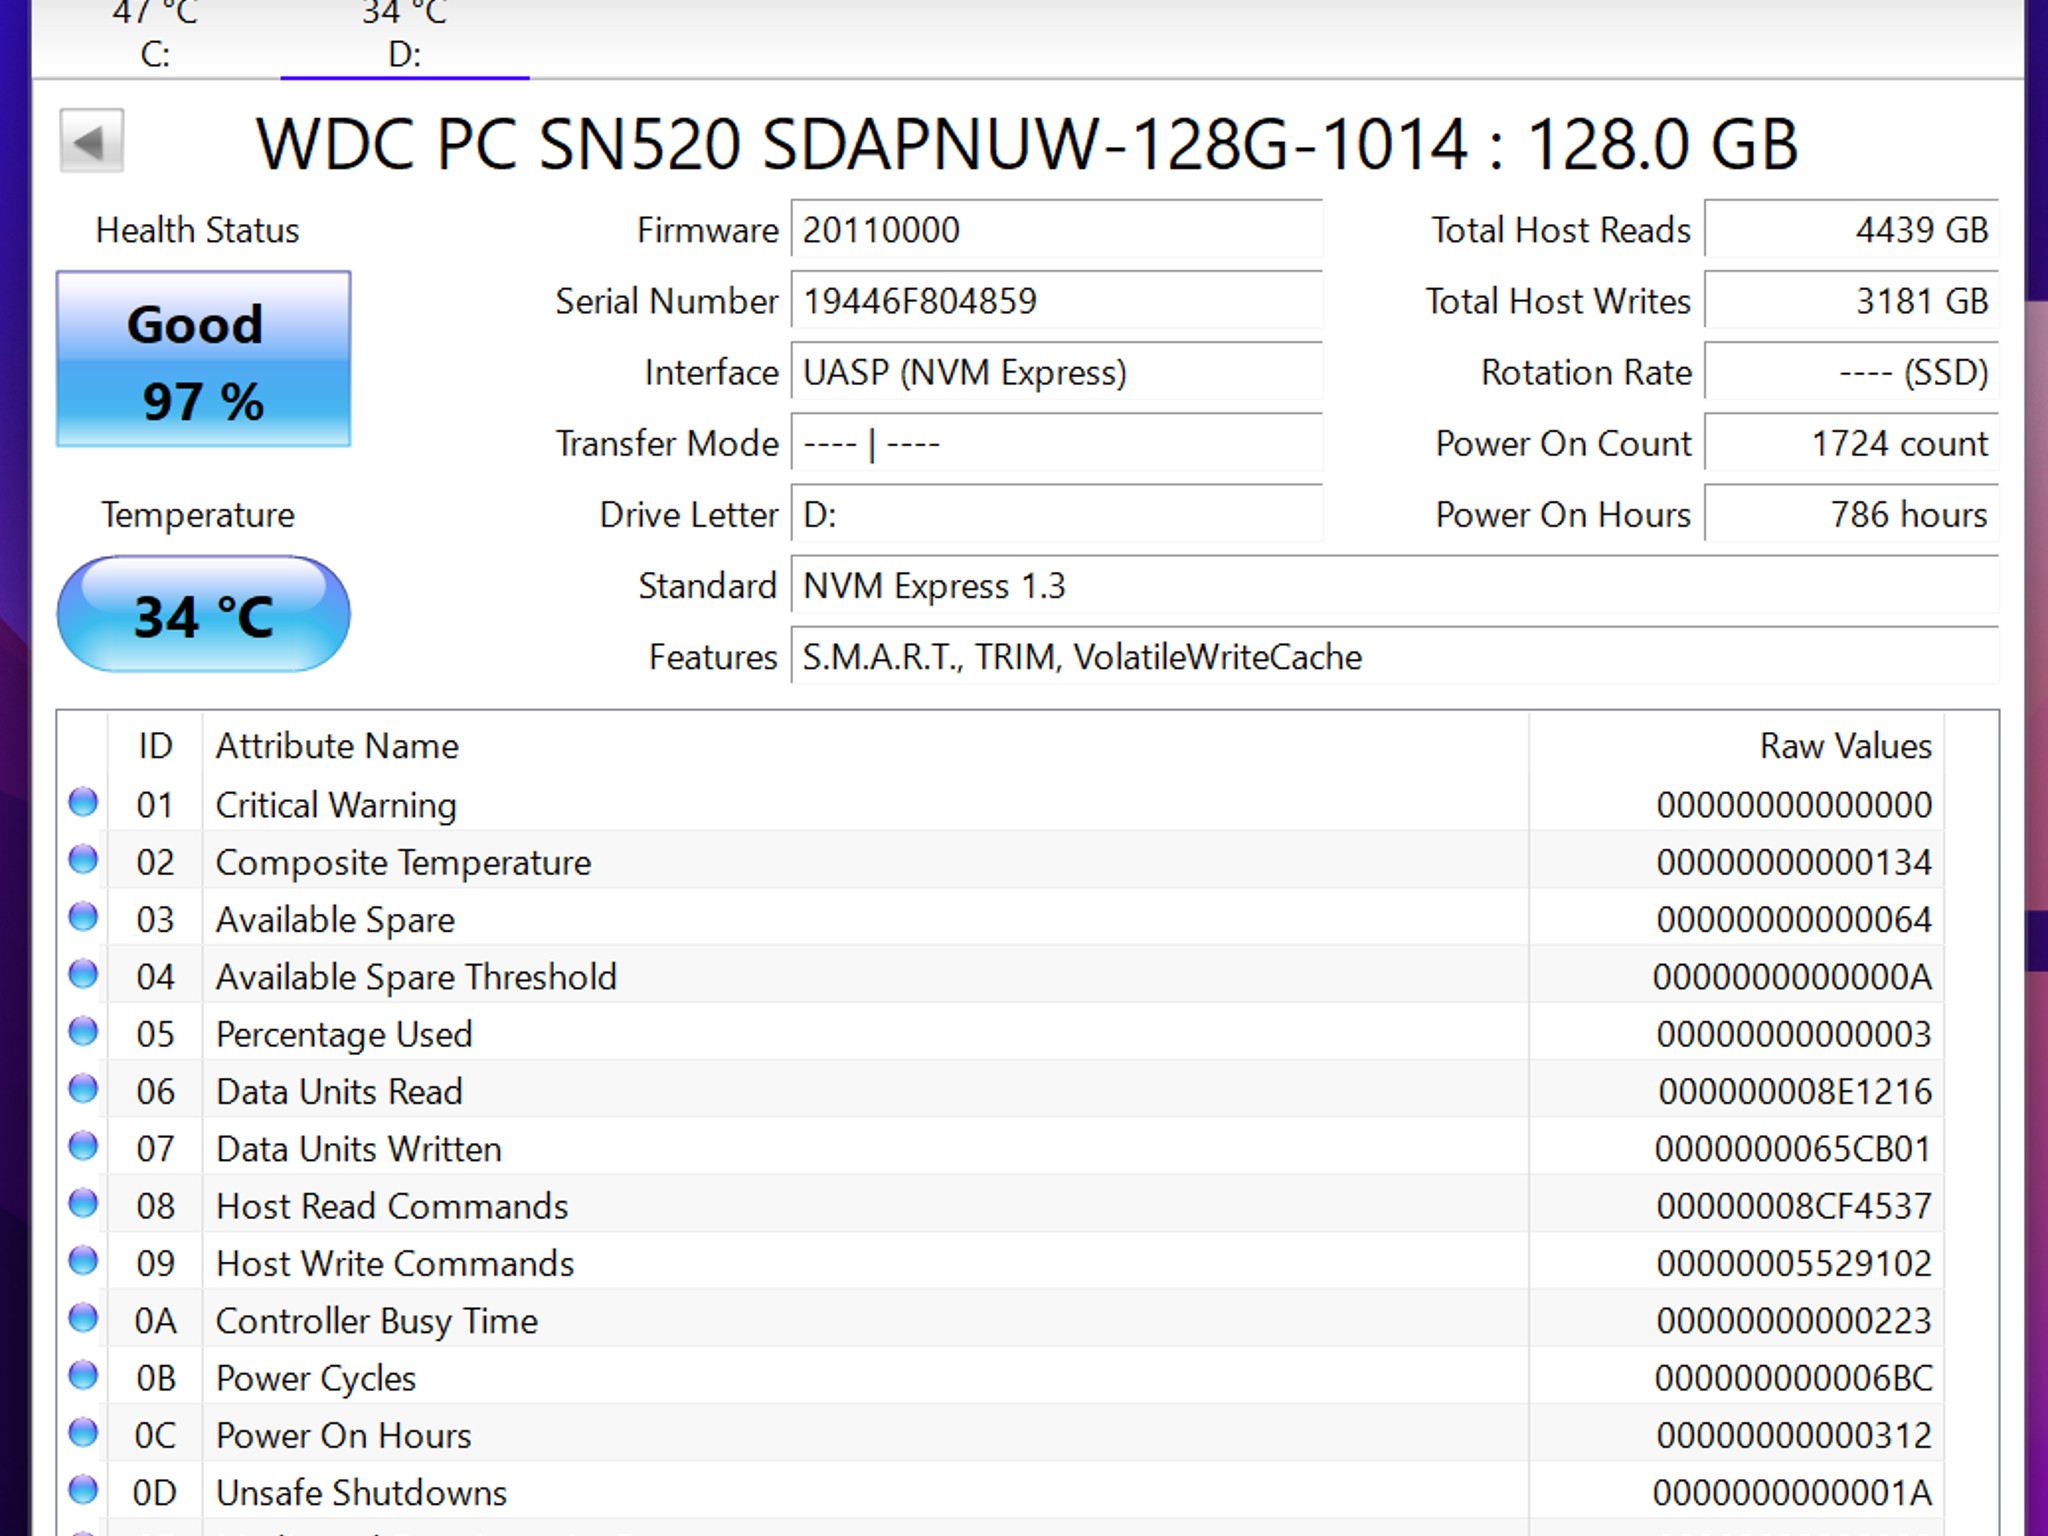Click status icon for Available Spare Threshold
Viewport: 2048px width, 1536px height.
tap(83, 975)
